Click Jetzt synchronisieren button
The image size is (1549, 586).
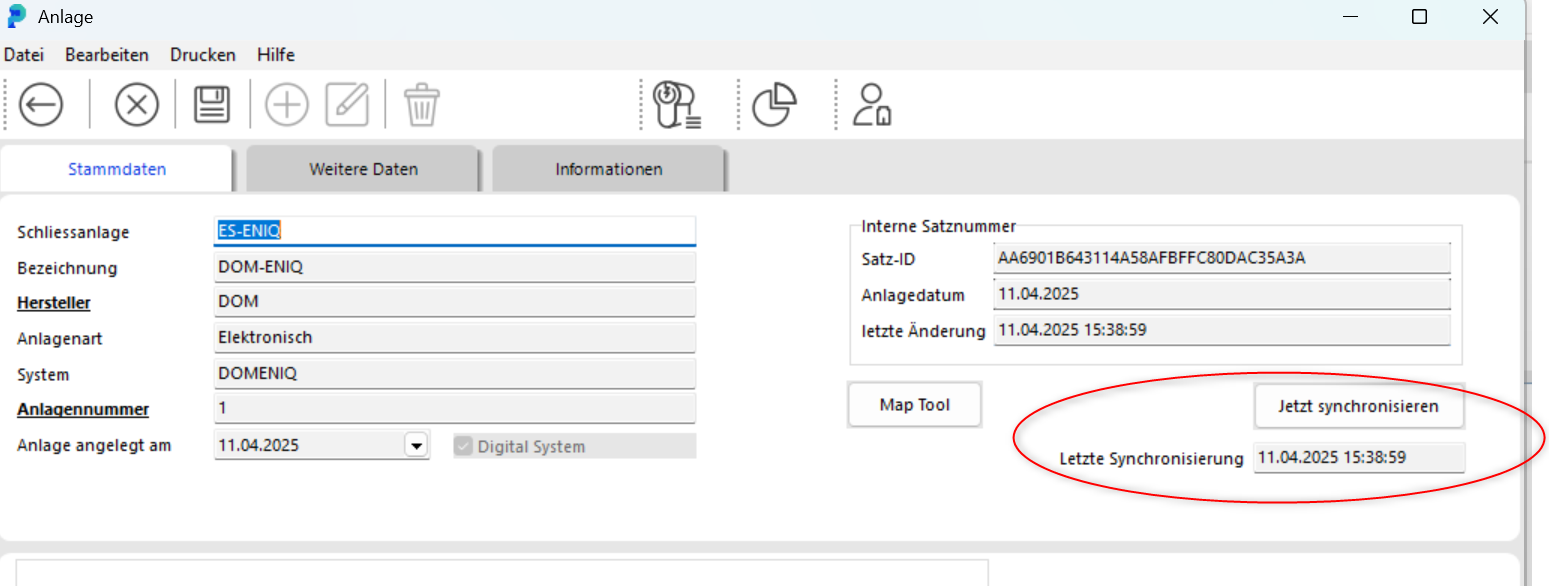tap(1358, 406)
